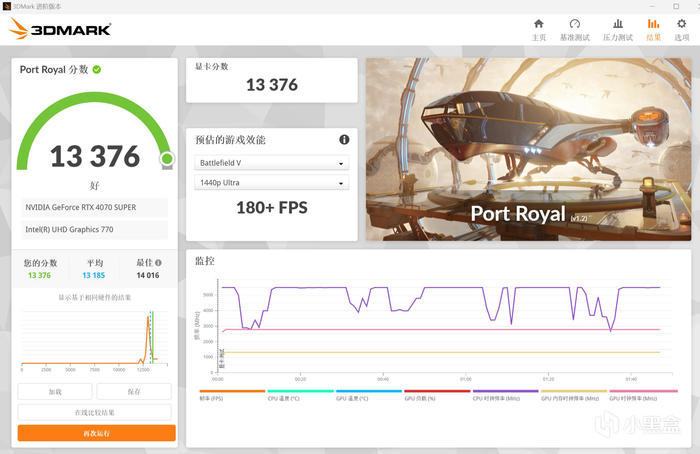The width and height of the screenshot is (700, 454).
Task: Click the 监控 section heading
Action: tap(204, 261)
